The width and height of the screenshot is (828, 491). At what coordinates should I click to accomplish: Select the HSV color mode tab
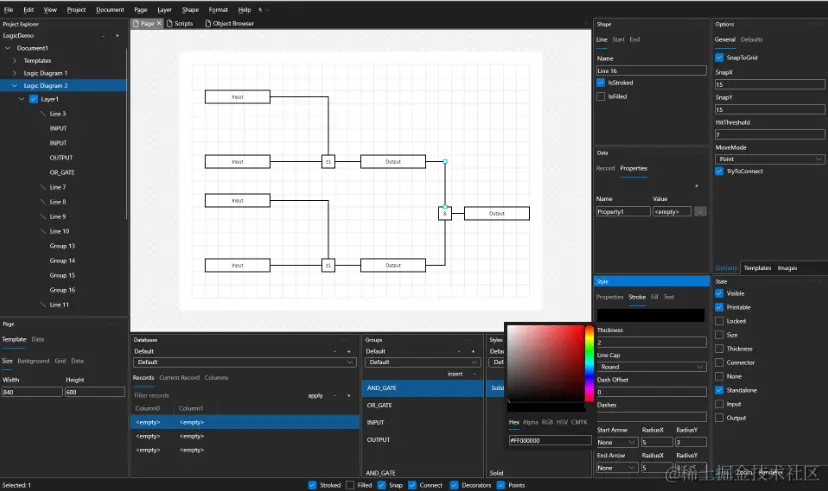pos(562,422)
